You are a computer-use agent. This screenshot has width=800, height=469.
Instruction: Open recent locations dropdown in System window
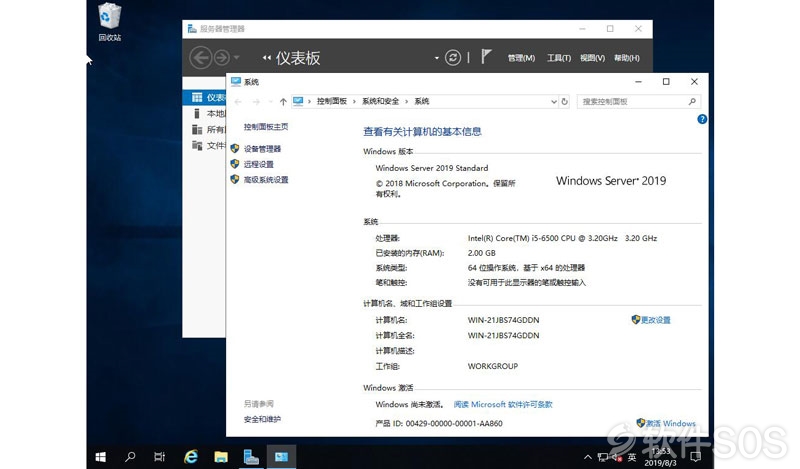(x=270, y=102)
